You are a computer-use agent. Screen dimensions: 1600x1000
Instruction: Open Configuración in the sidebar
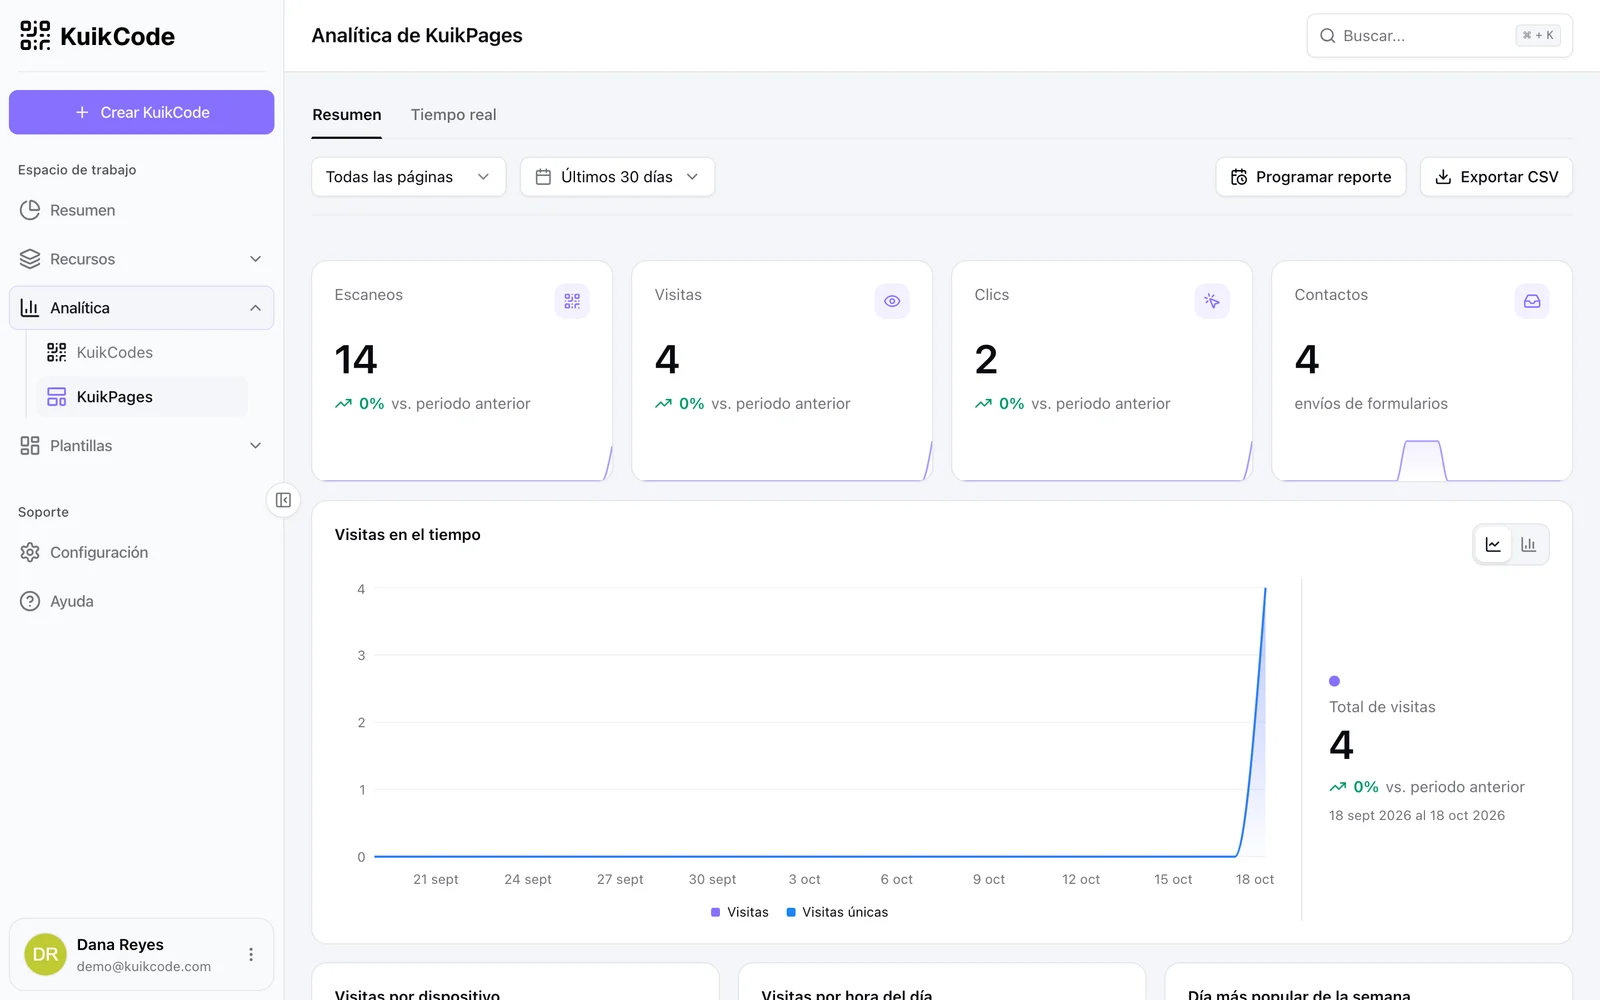[141, 552]
